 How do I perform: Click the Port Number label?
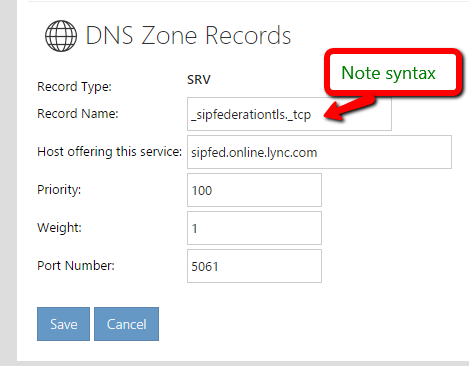pos(76,266)
